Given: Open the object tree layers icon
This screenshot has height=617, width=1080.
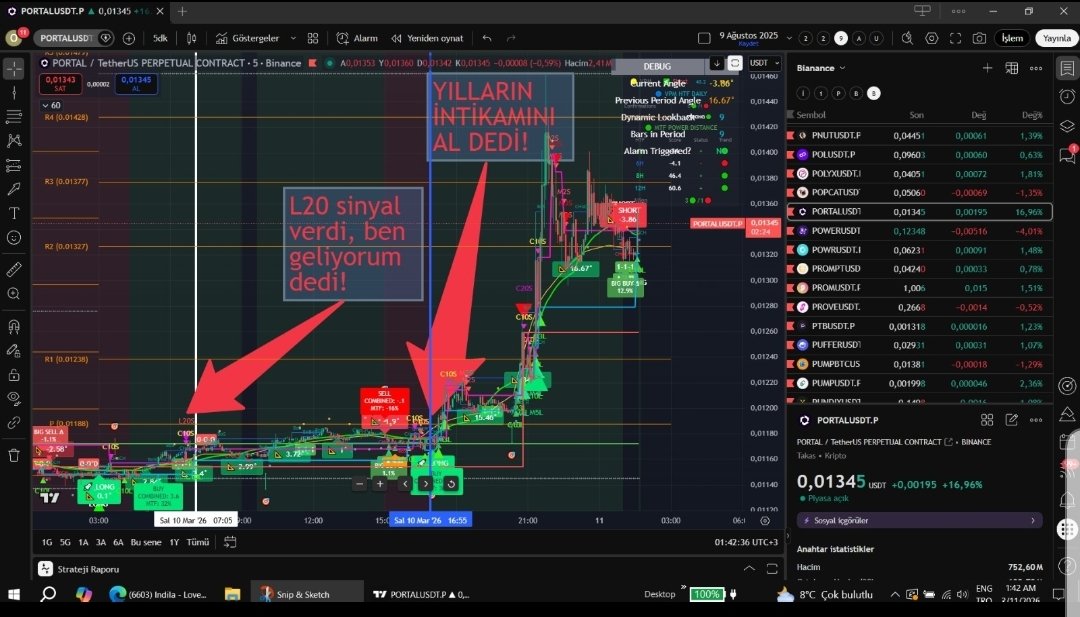Looking at the screenshot, I should coord(1067,125).
